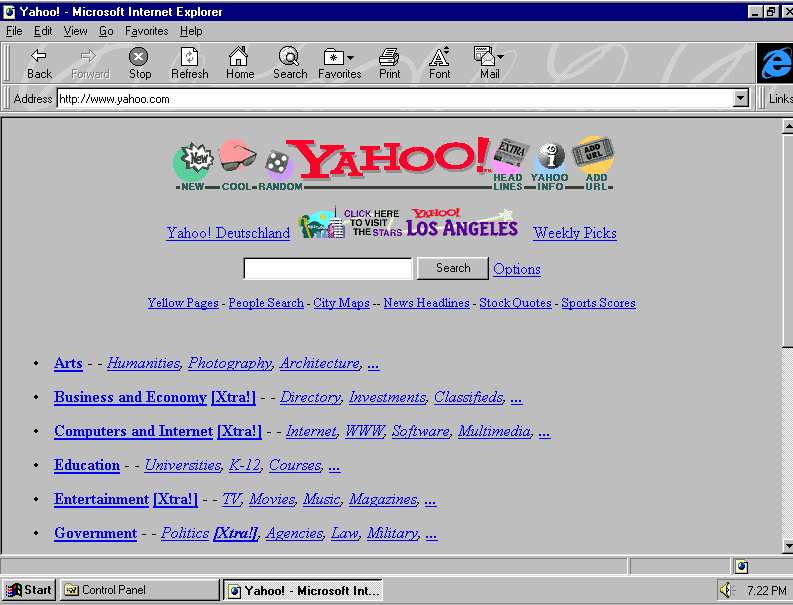This screenshot has height=605, width=793.
Task: Open the Education category
Action: click(x=87, y=465)
